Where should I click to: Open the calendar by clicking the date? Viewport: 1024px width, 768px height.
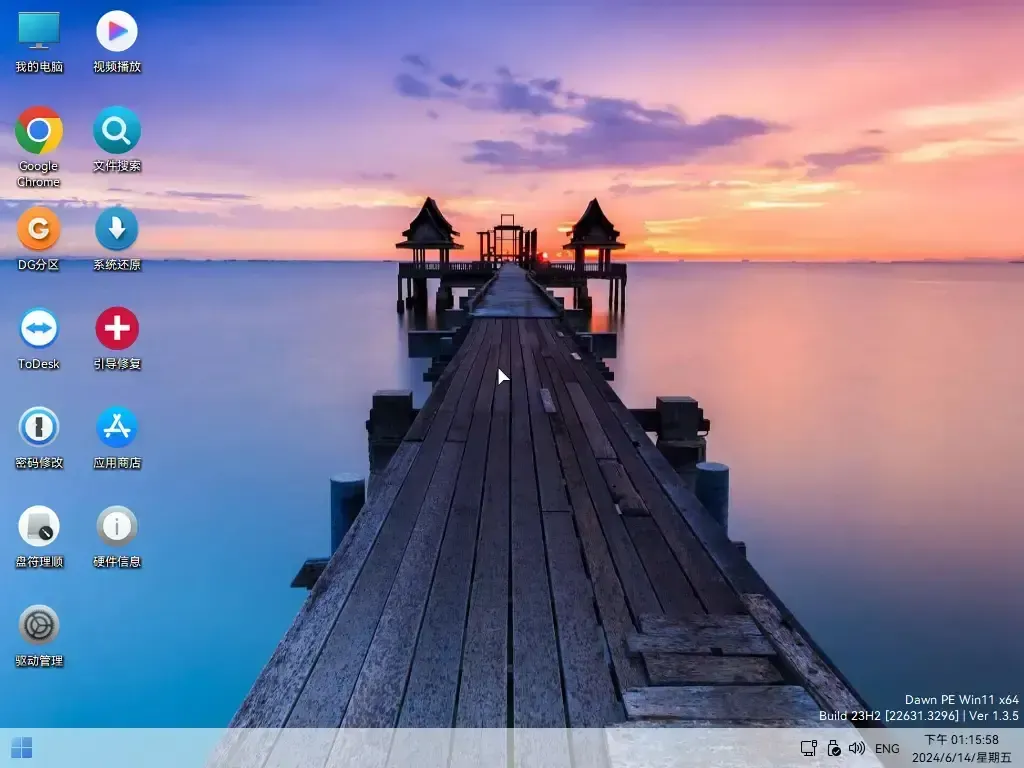tap(962, 756)
